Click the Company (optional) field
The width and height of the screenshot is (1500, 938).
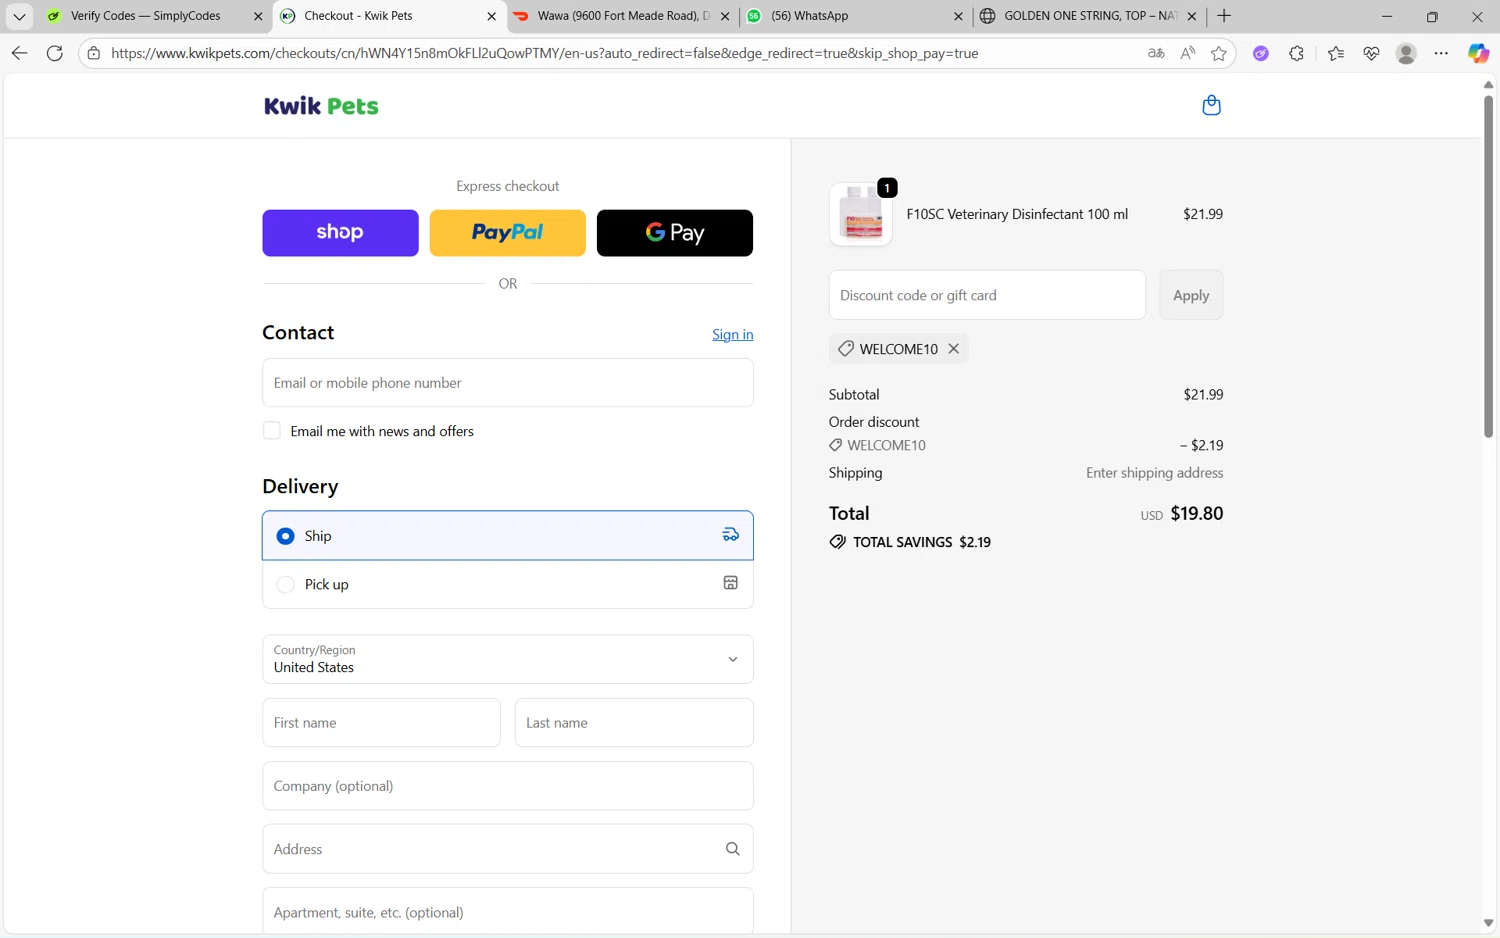coord(507,786)
